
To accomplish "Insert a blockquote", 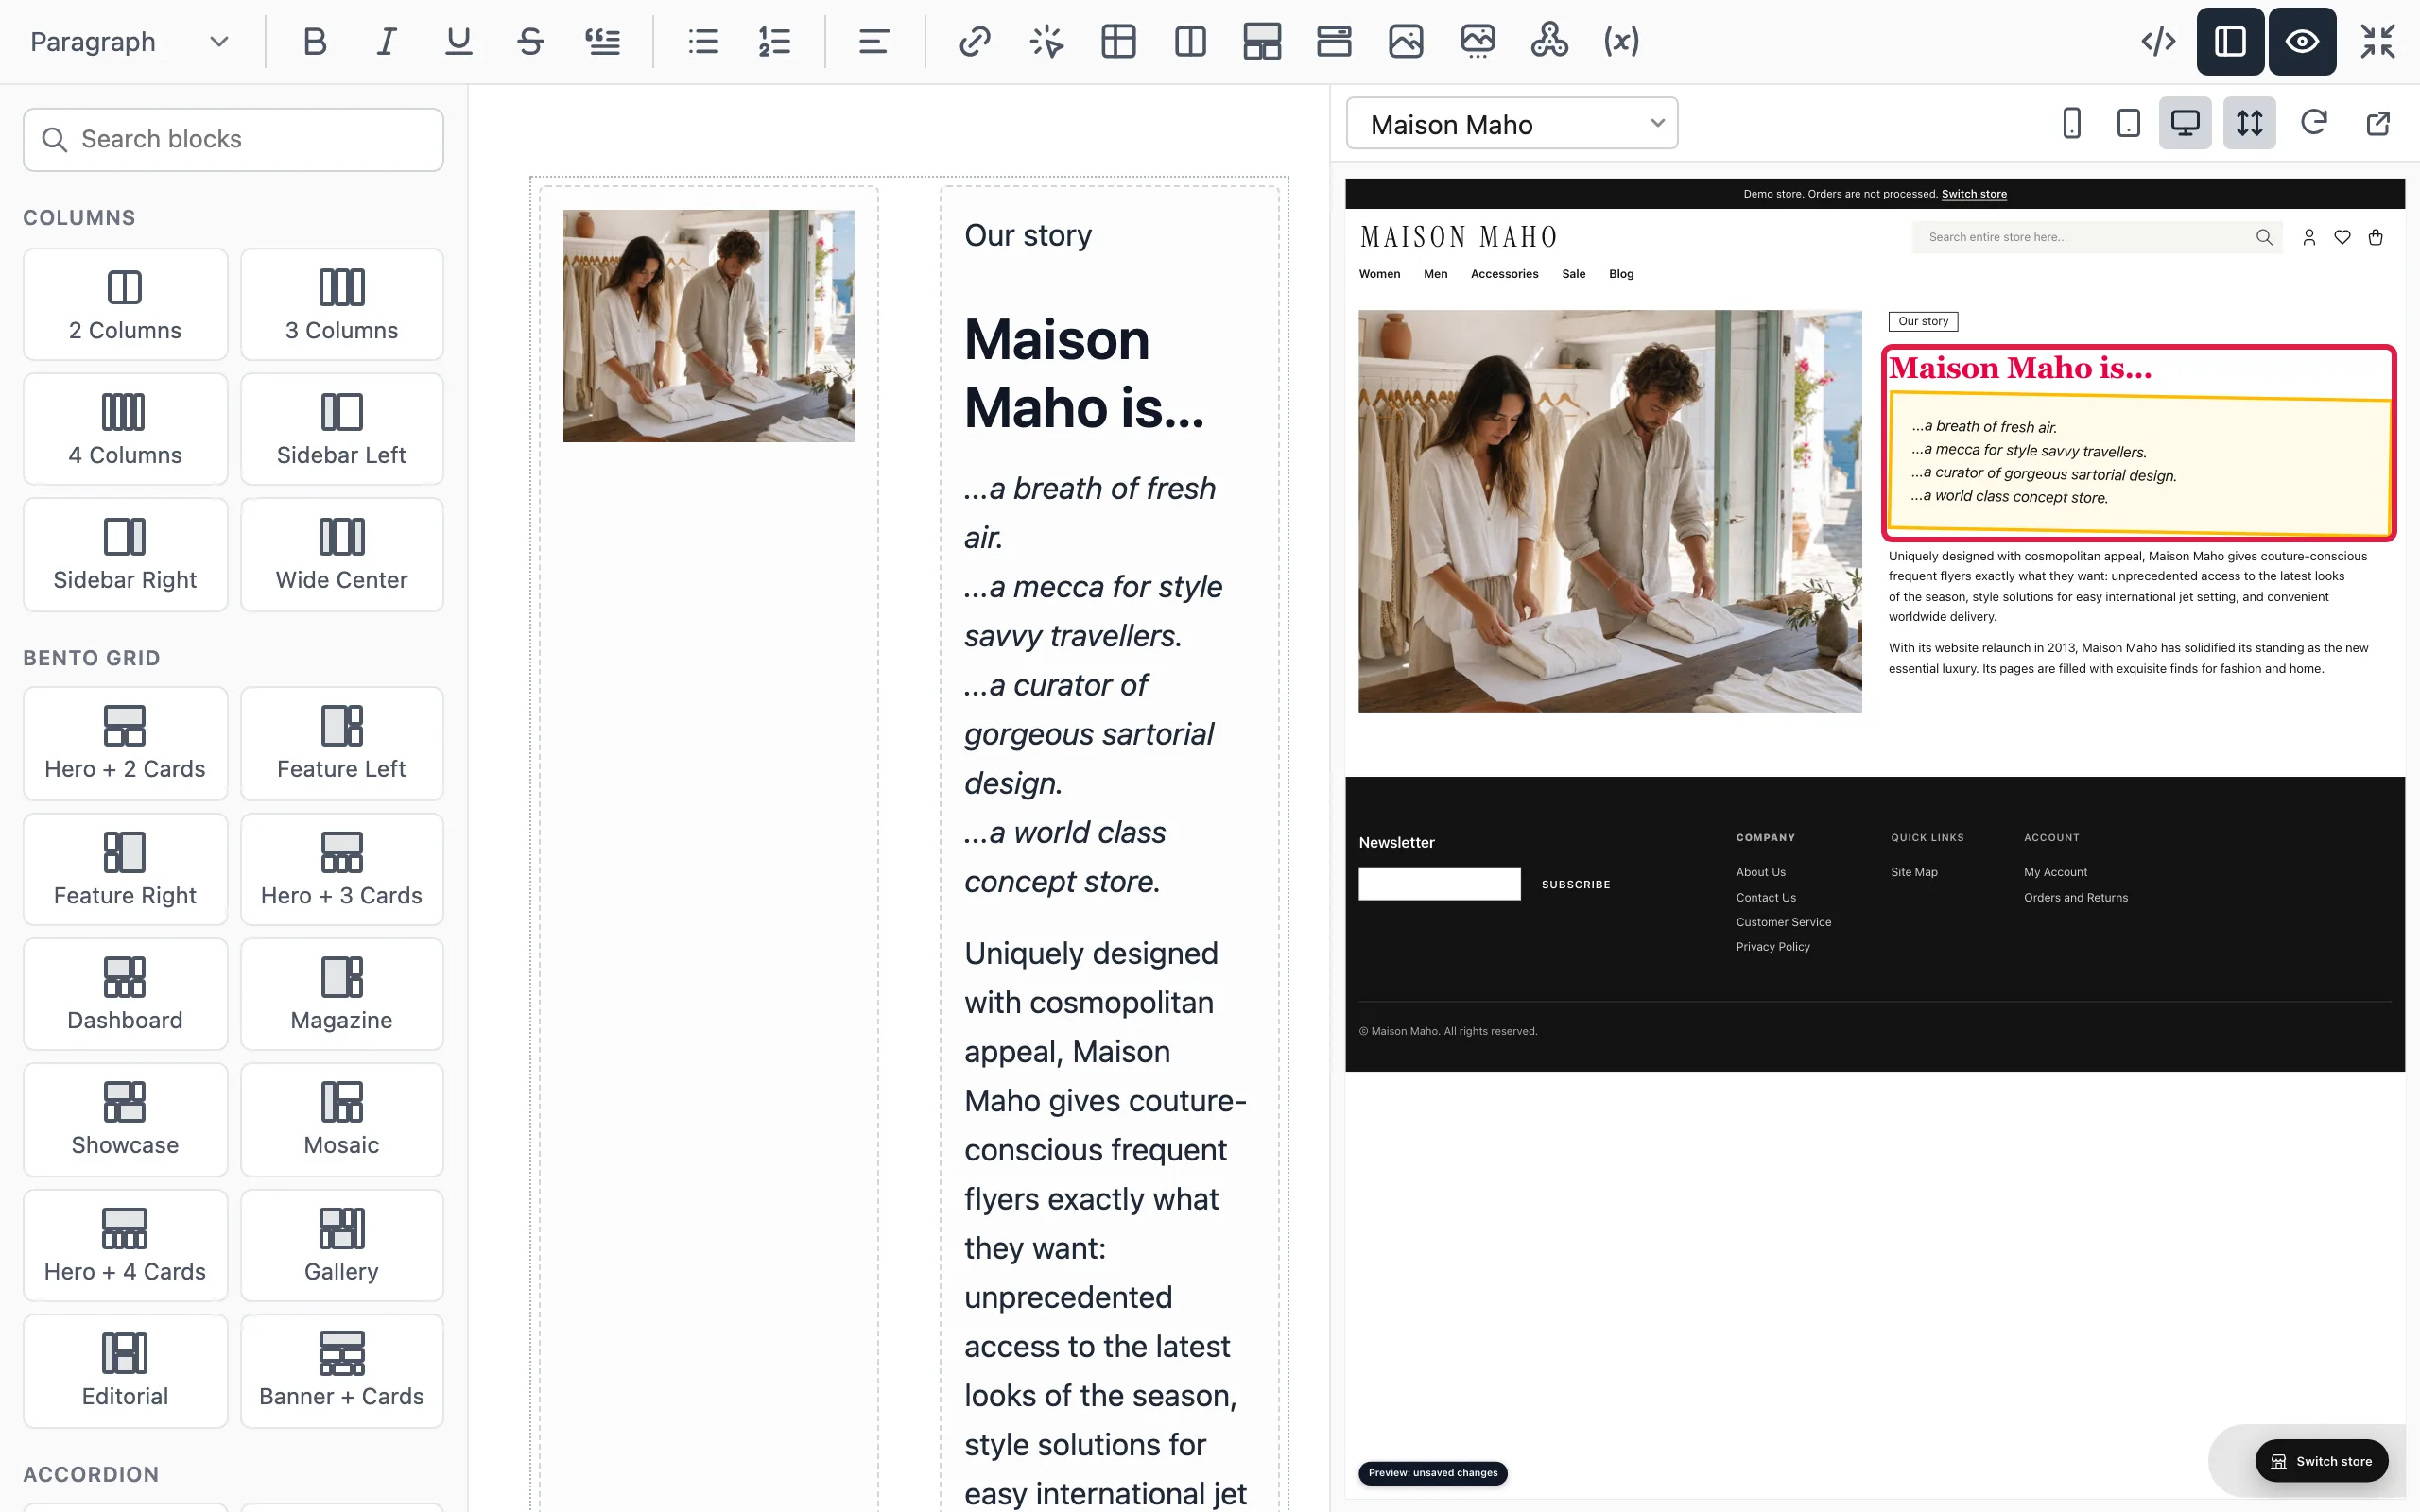I will click(x=602, y=41).
